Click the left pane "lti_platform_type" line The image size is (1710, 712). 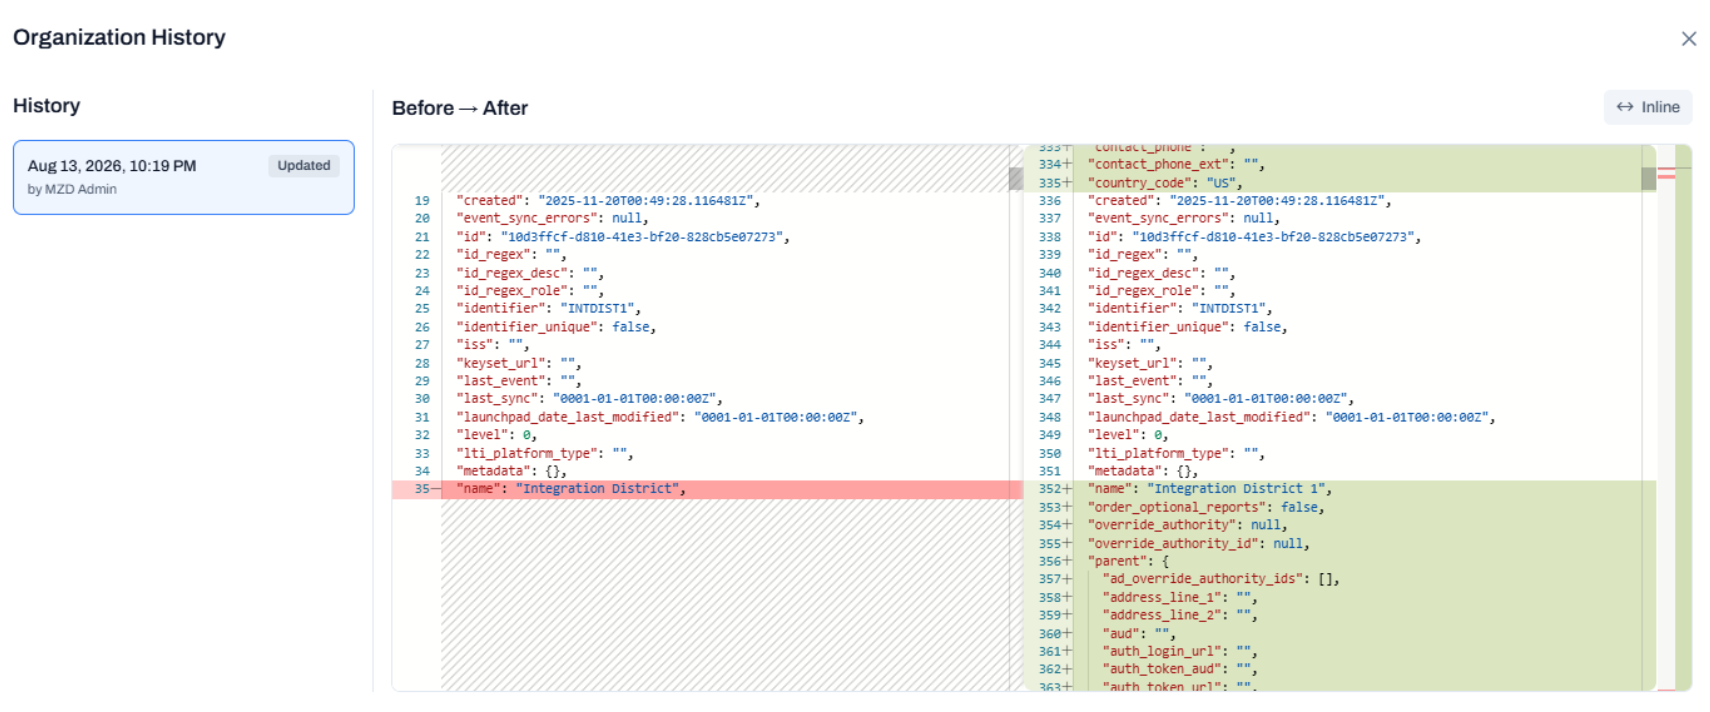coord(544,453)
